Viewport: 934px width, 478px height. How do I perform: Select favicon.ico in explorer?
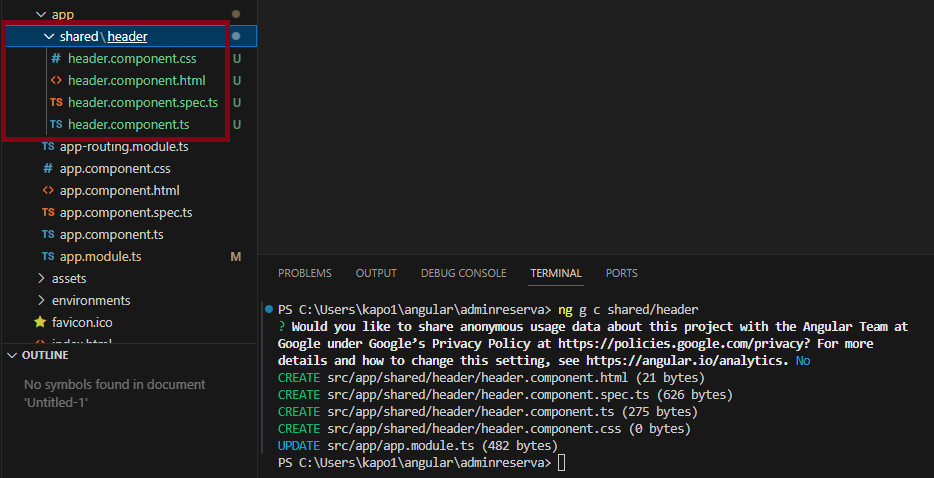[x=82, y=322]
